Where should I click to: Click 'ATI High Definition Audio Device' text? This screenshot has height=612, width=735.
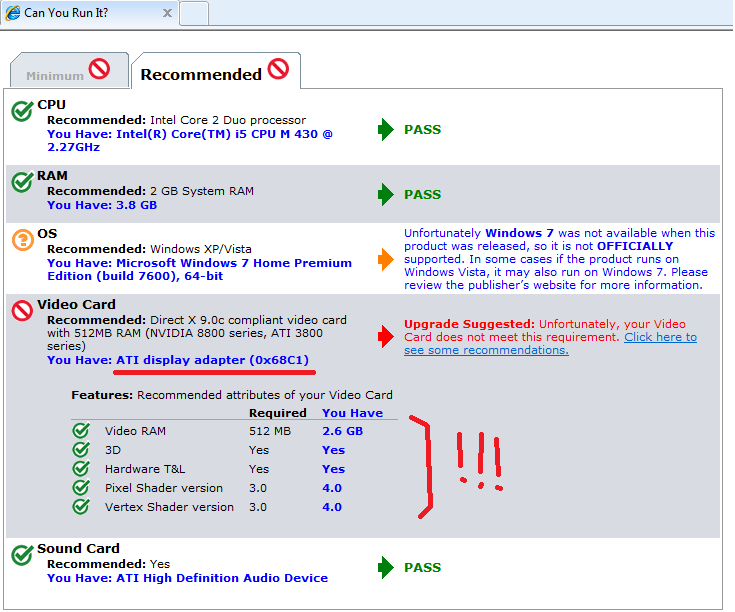pyautogui.click(x=222, y=578)
